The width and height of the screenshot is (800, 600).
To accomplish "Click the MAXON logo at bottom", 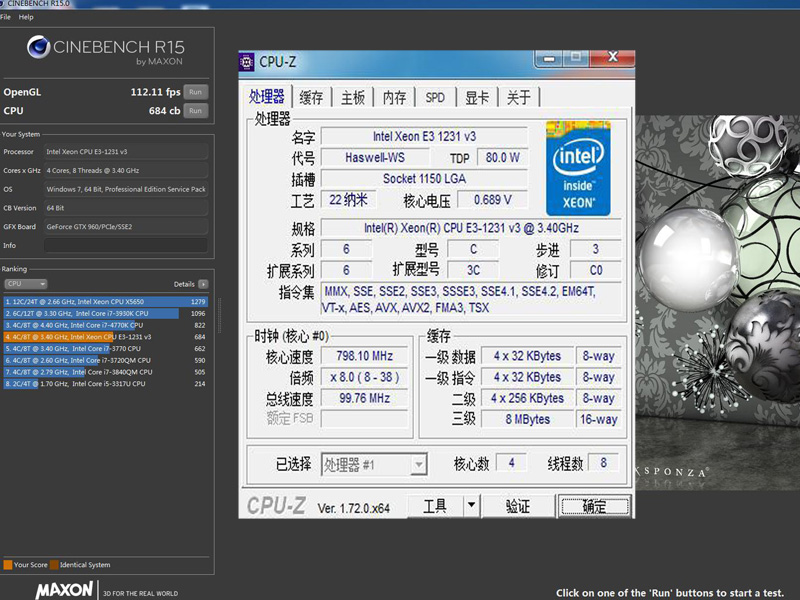I will [x=64, y=590].
